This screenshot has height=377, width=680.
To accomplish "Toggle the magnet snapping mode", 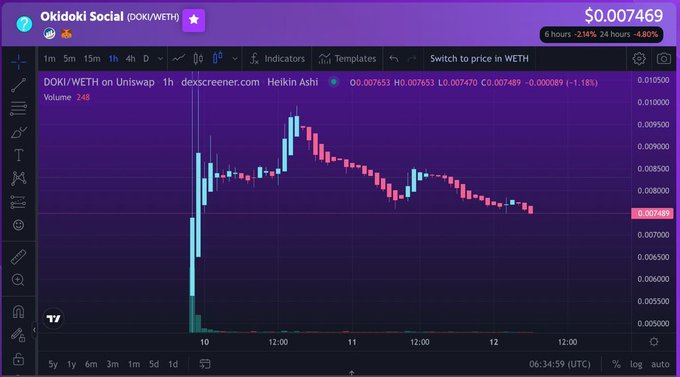I will tap(18, 311).
